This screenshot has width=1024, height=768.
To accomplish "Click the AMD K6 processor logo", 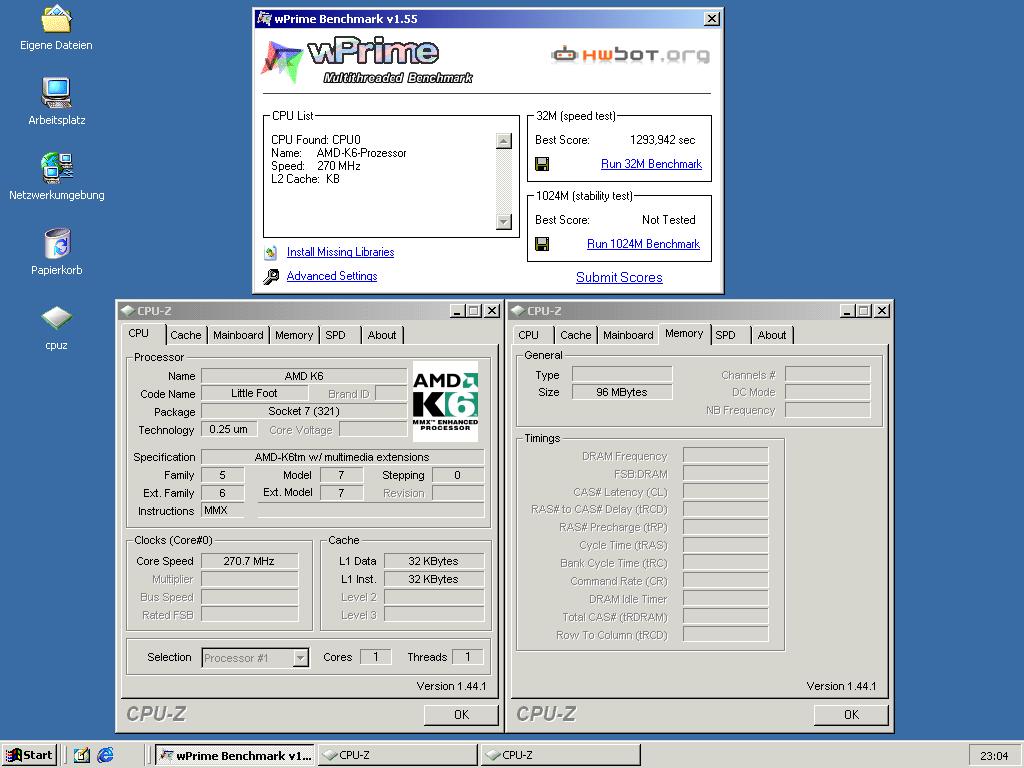I will coord(445,401).
